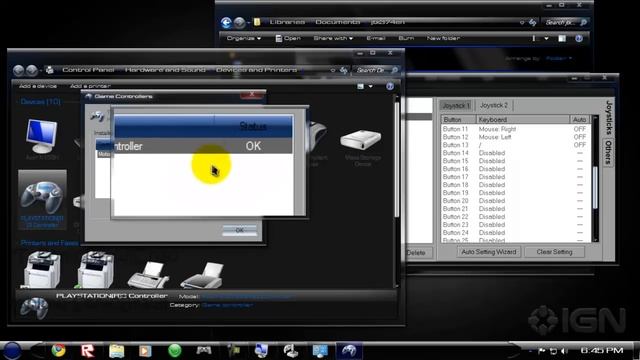The width and height of the screenshot is (640, 360).
Task: Click Add a device
Action: pos(38,86)
